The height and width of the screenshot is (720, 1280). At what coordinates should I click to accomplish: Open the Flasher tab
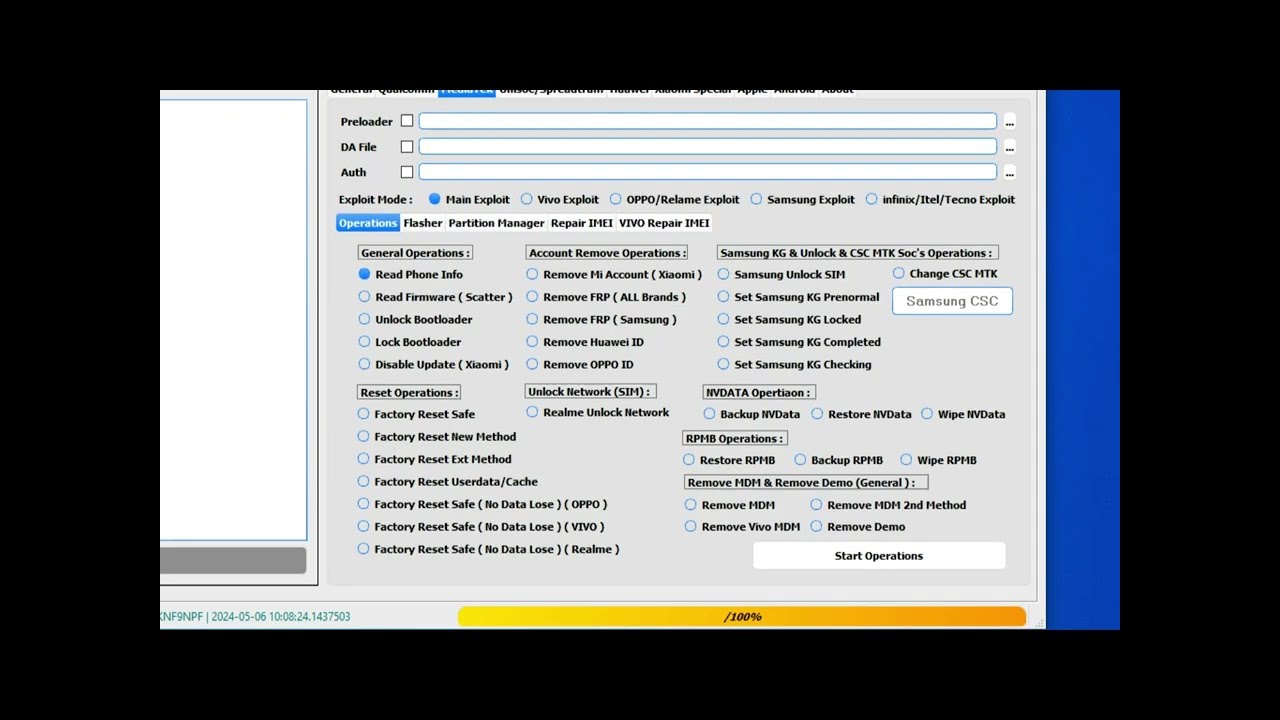coord(423,223)
